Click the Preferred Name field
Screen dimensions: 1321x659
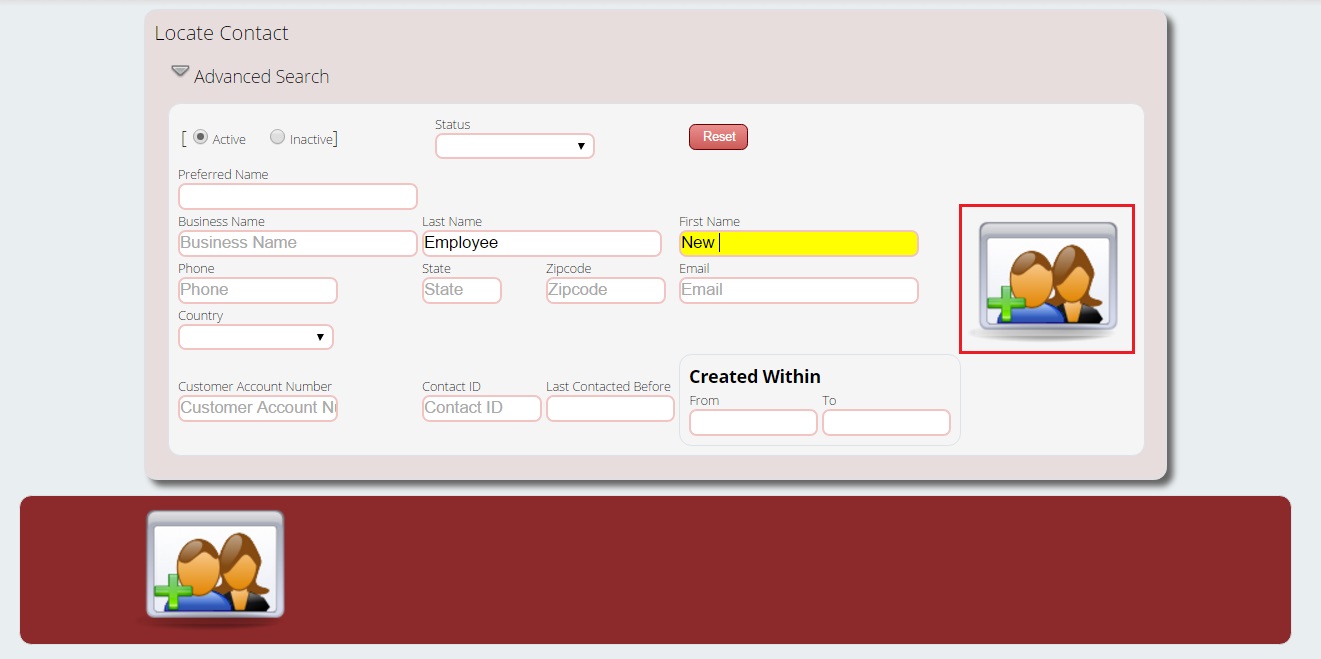pos(297,196)
